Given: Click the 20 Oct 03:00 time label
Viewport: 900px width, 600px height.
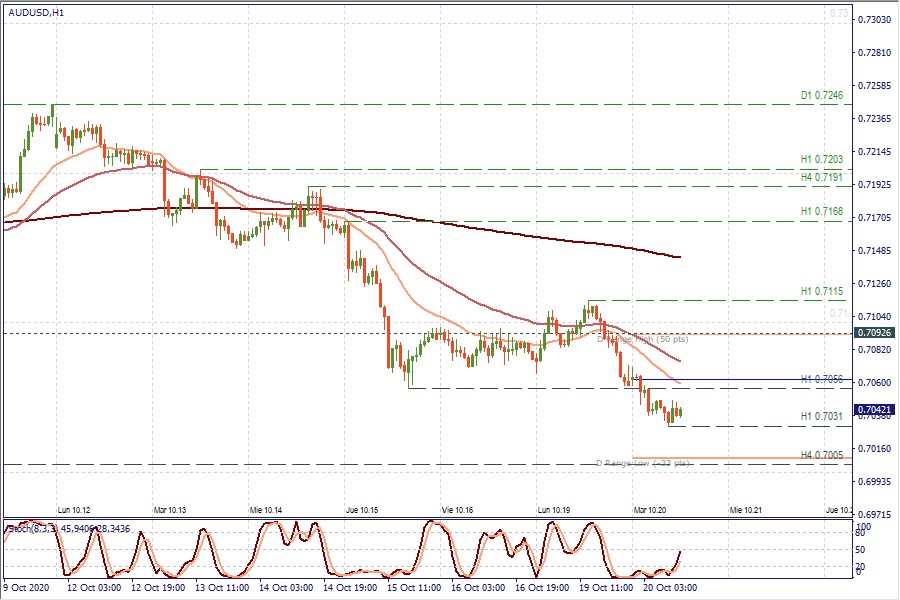Looking at the screenshot, I should coord(663,588).
